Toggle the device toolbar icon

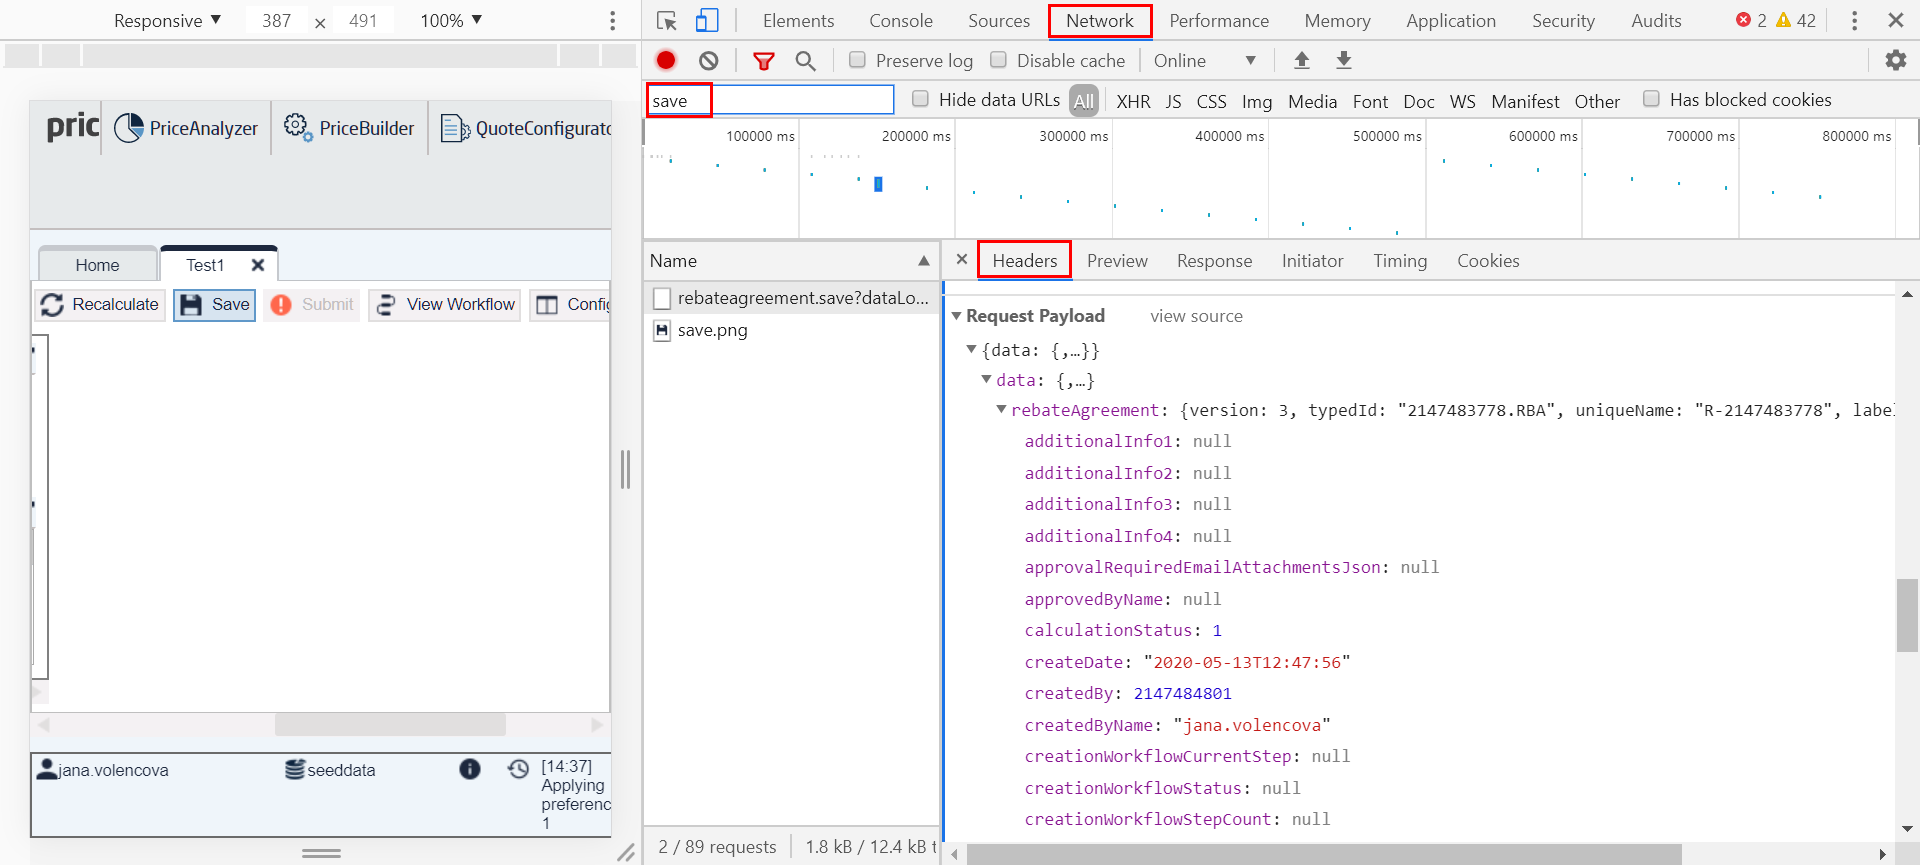[707, 21]
